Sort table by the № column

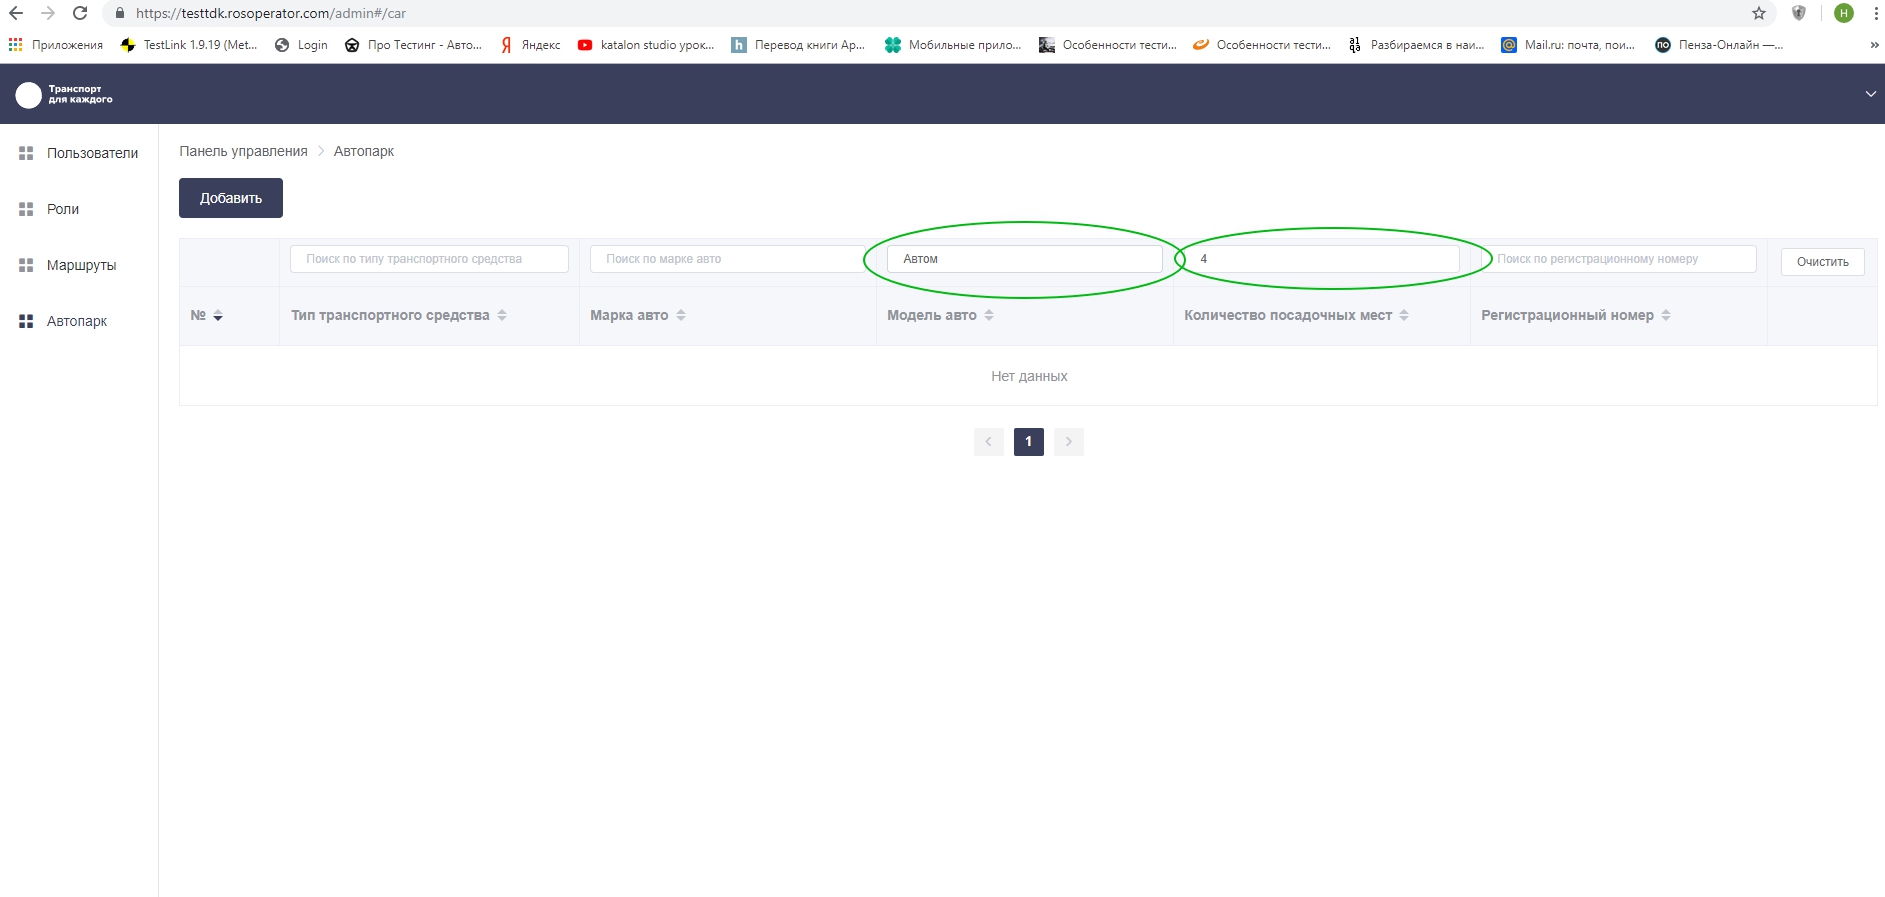(218, 316)
